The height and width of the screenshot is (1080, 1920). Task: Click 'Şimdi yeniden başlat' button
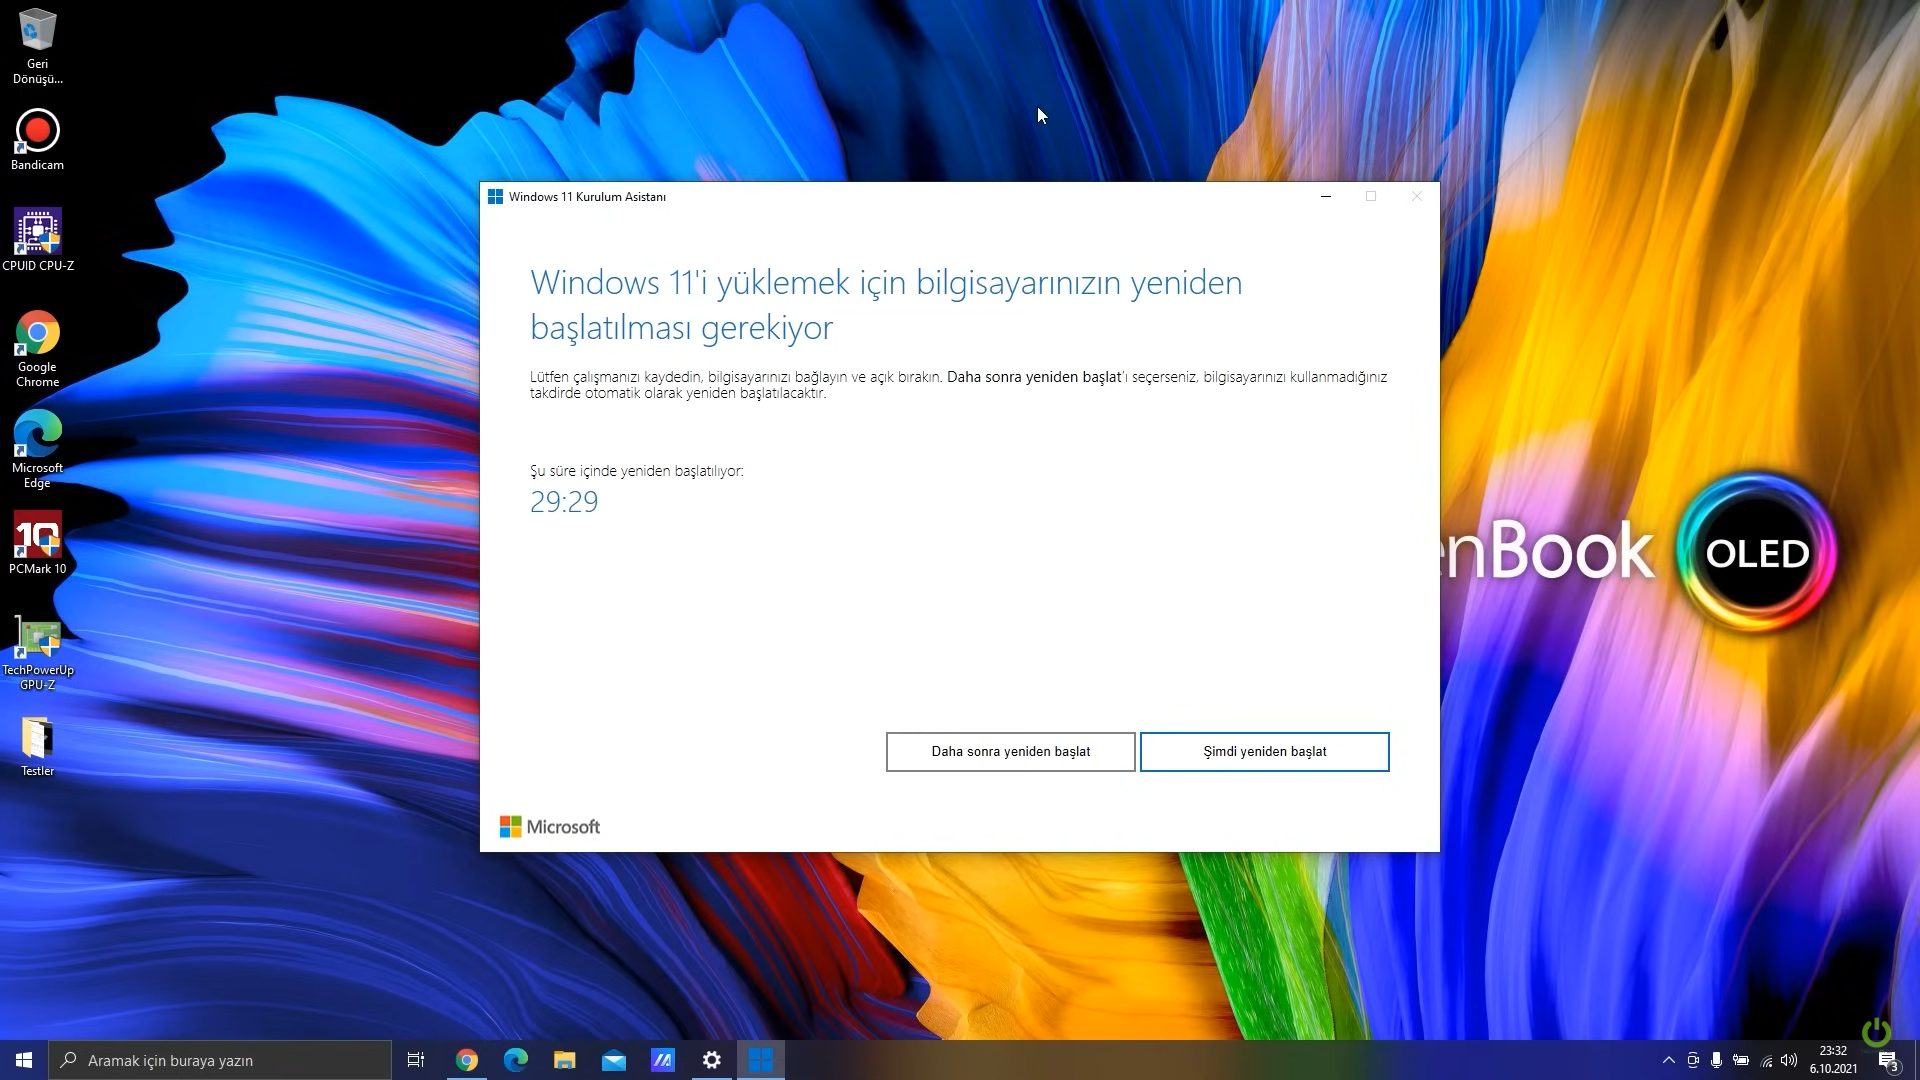click(1264, 752)
